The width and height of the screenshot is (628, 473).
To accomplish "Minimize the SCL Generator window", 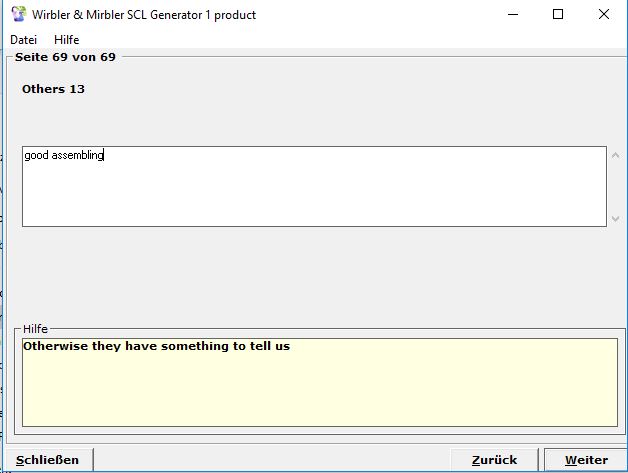I will [x=512, y=15].
